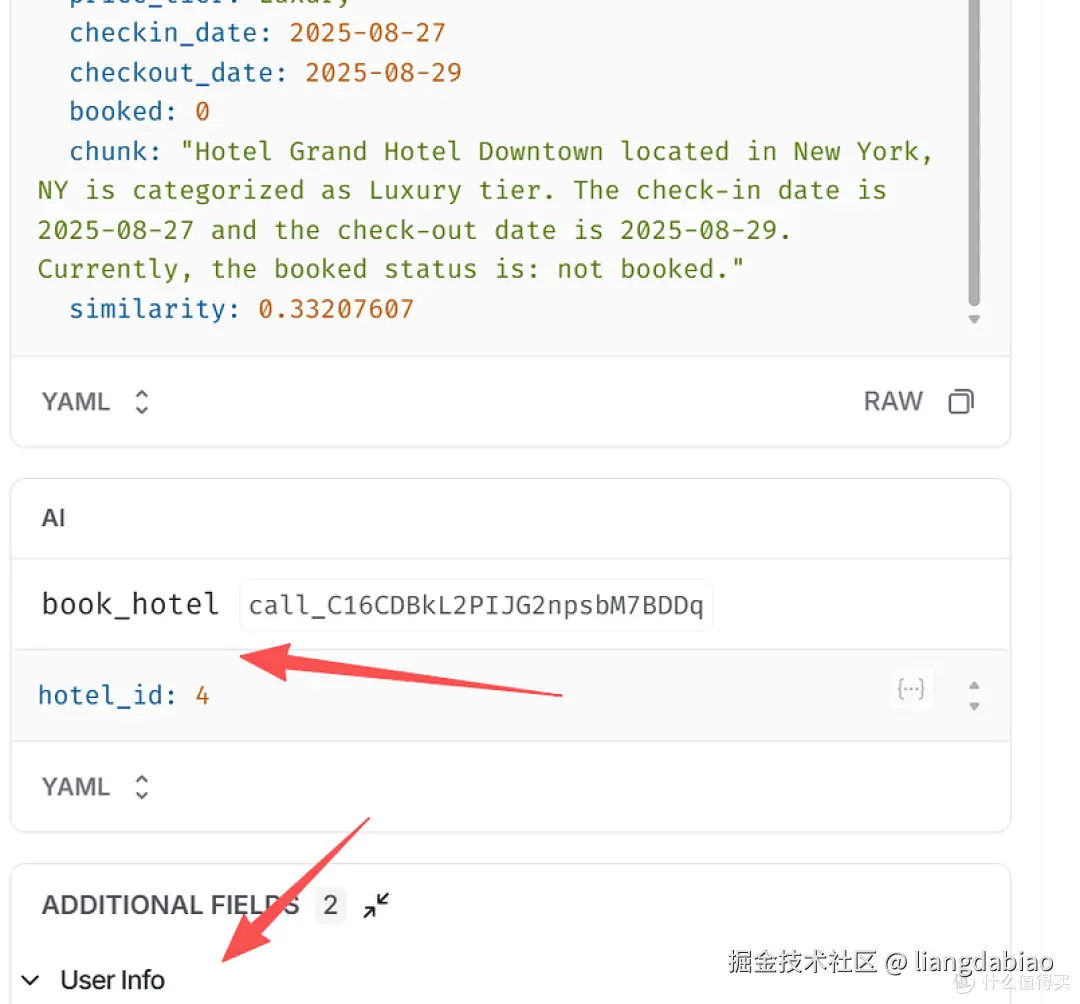Click the JSON braces icon beside hotel_id
This screenshot has width=1080, height=1004.
tap(911, 689)
